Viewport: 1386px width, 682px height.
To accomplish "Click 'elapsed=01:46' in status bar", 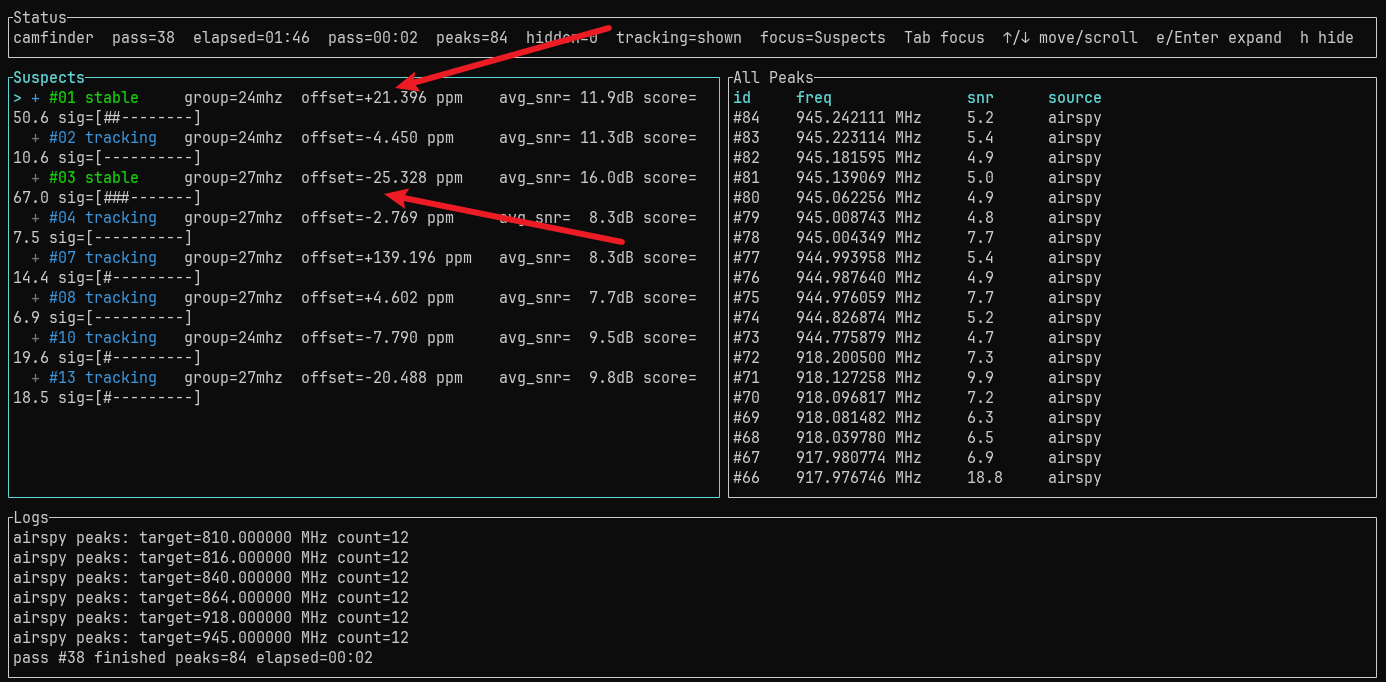I will (x=251, y=38).
